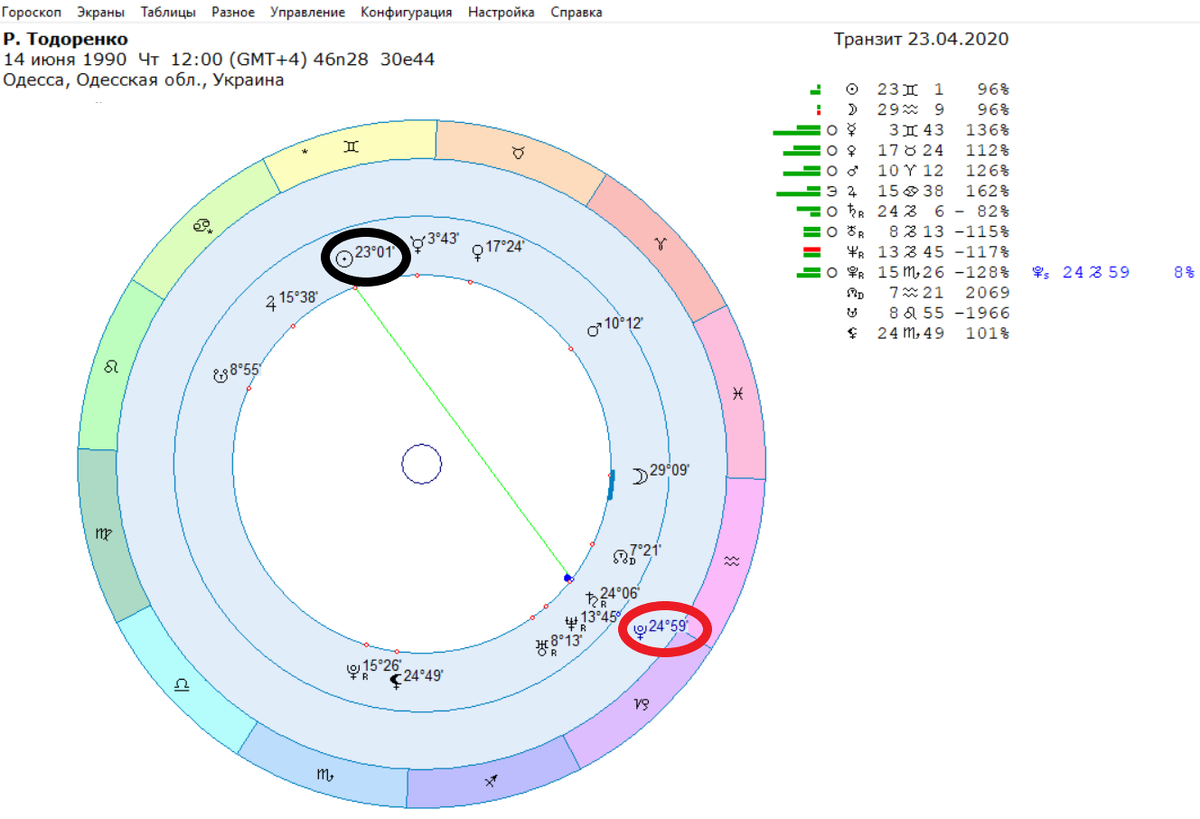Click the Venus glyph at 17°24' in the chart

478,251
